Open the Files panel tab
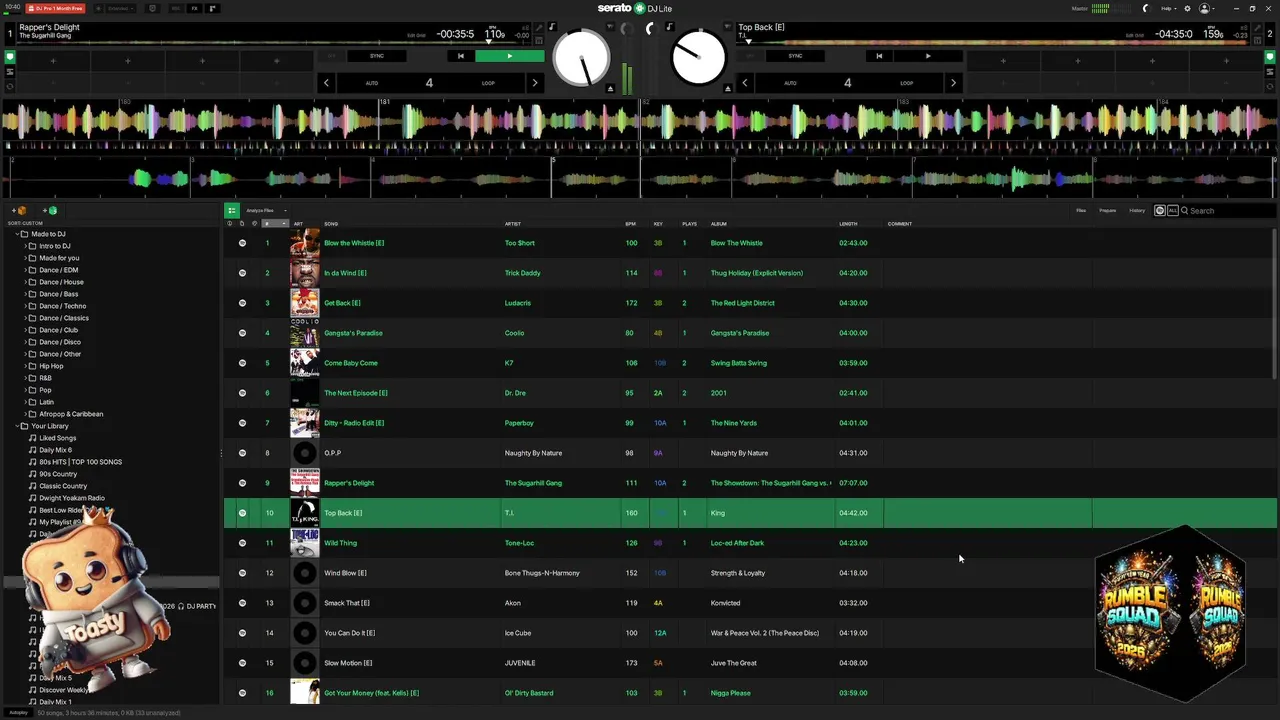1280x720 pixels. 1081,211
